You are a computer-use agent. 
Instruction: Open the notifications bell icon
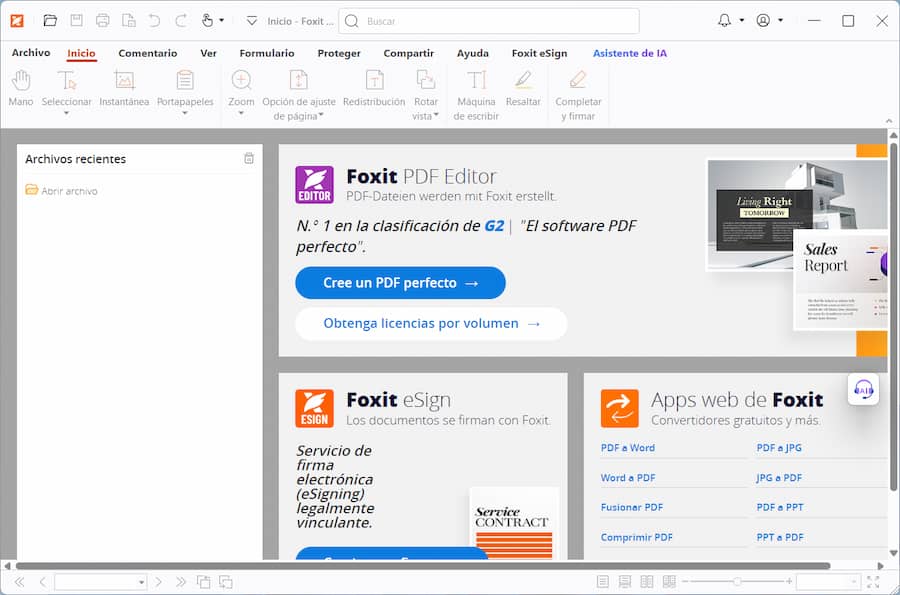[x=724, y=21]
